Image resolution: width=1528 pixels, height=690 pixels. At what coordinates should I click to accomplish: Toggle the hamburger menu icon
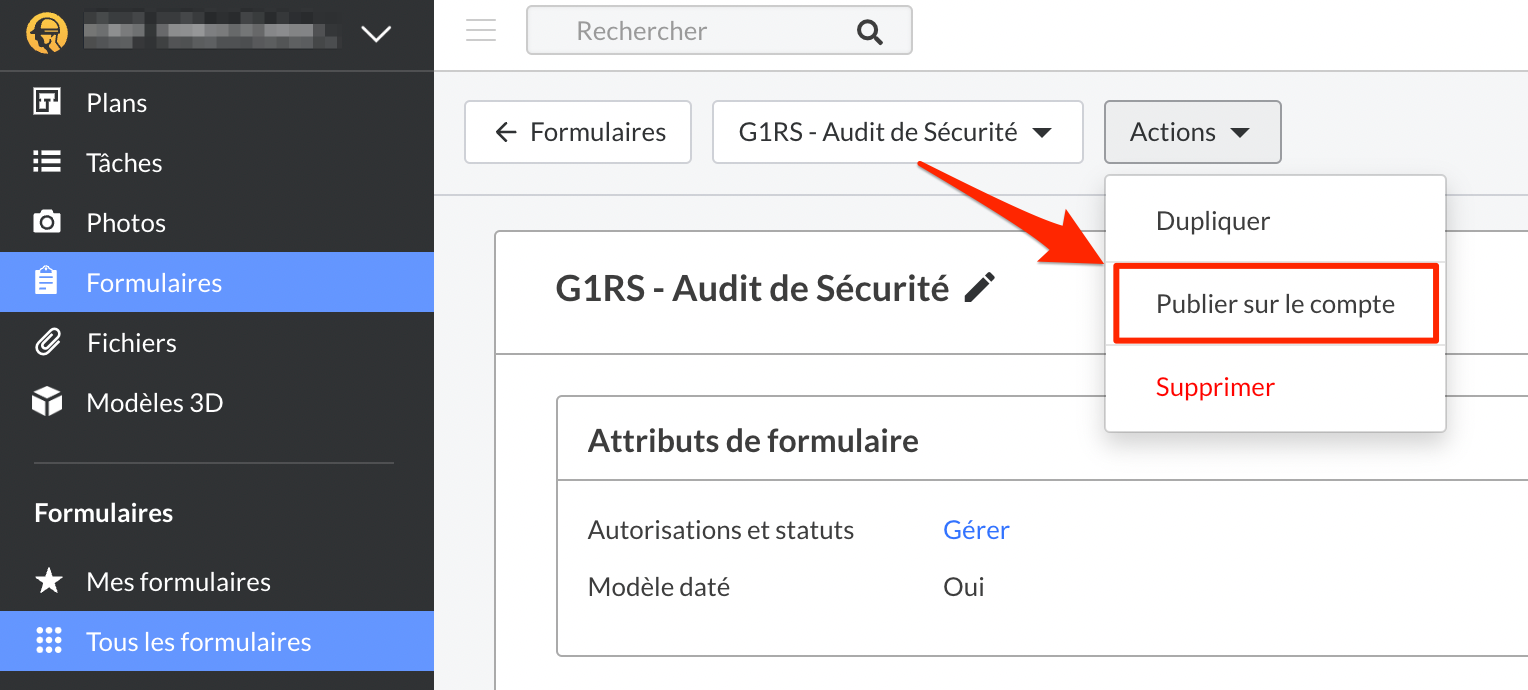[x=481, y=31]
